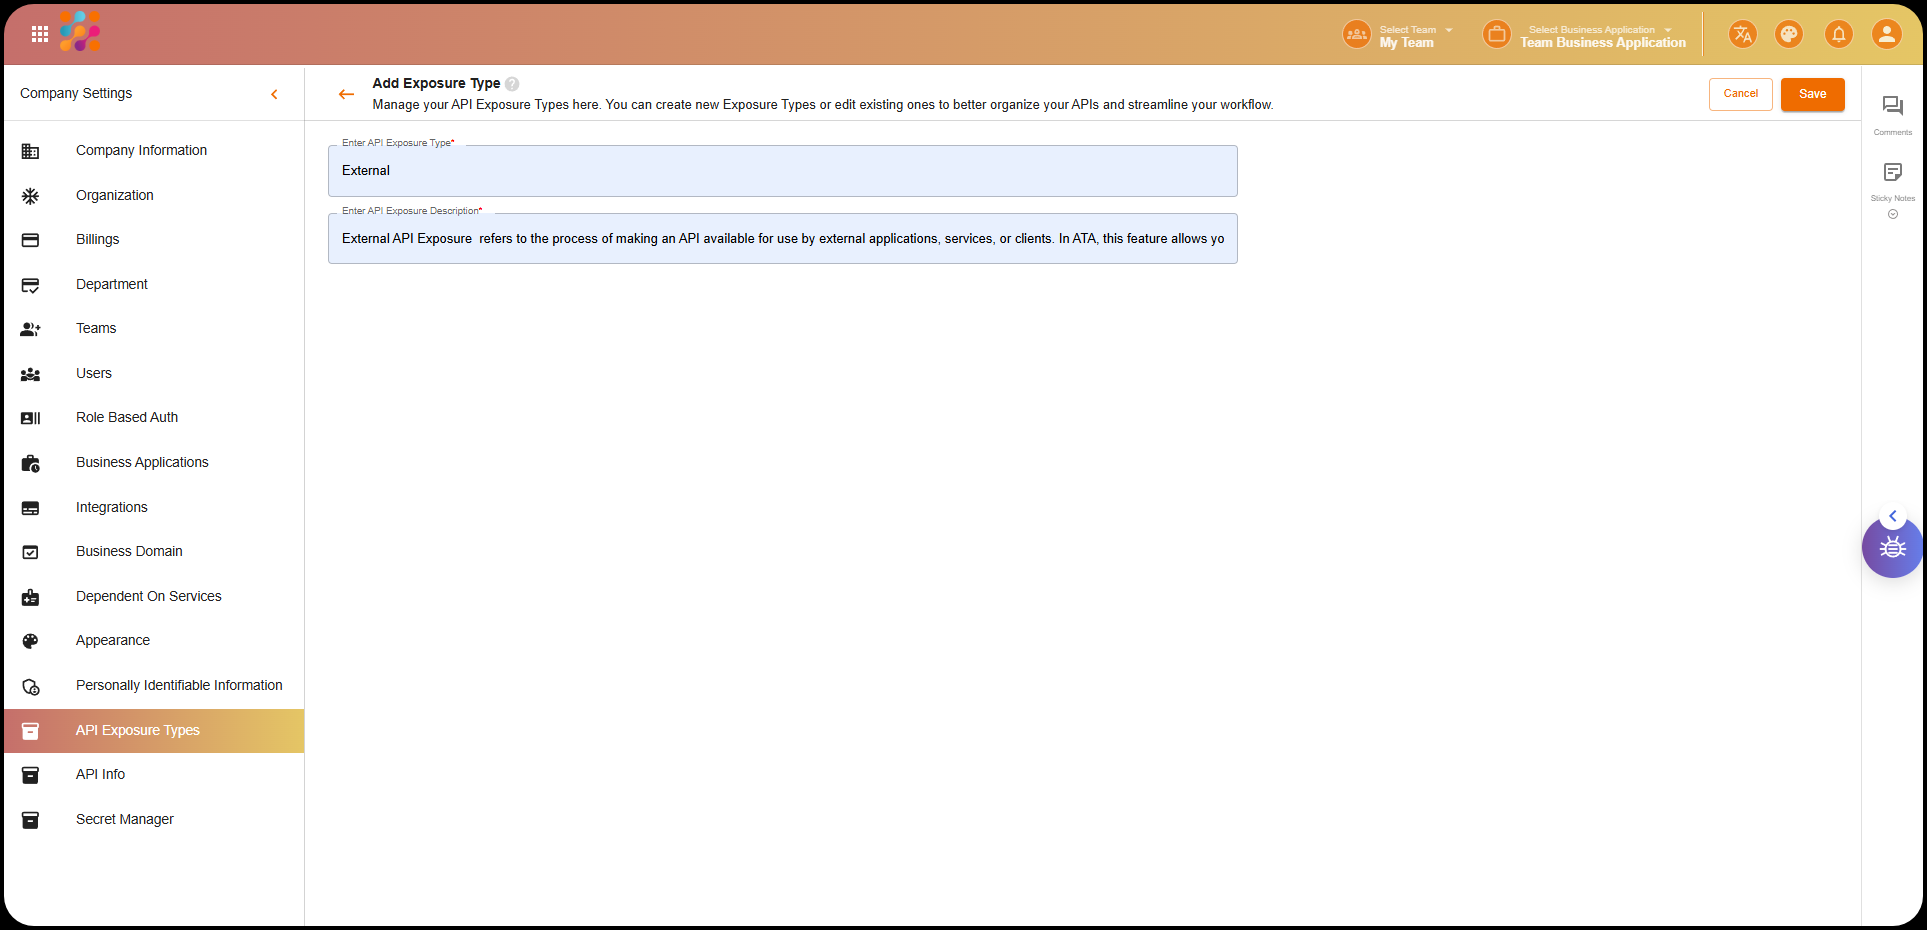Open Sticky Notes panel
This screenshot has height=930, width=1927.
pos(1892,174)
